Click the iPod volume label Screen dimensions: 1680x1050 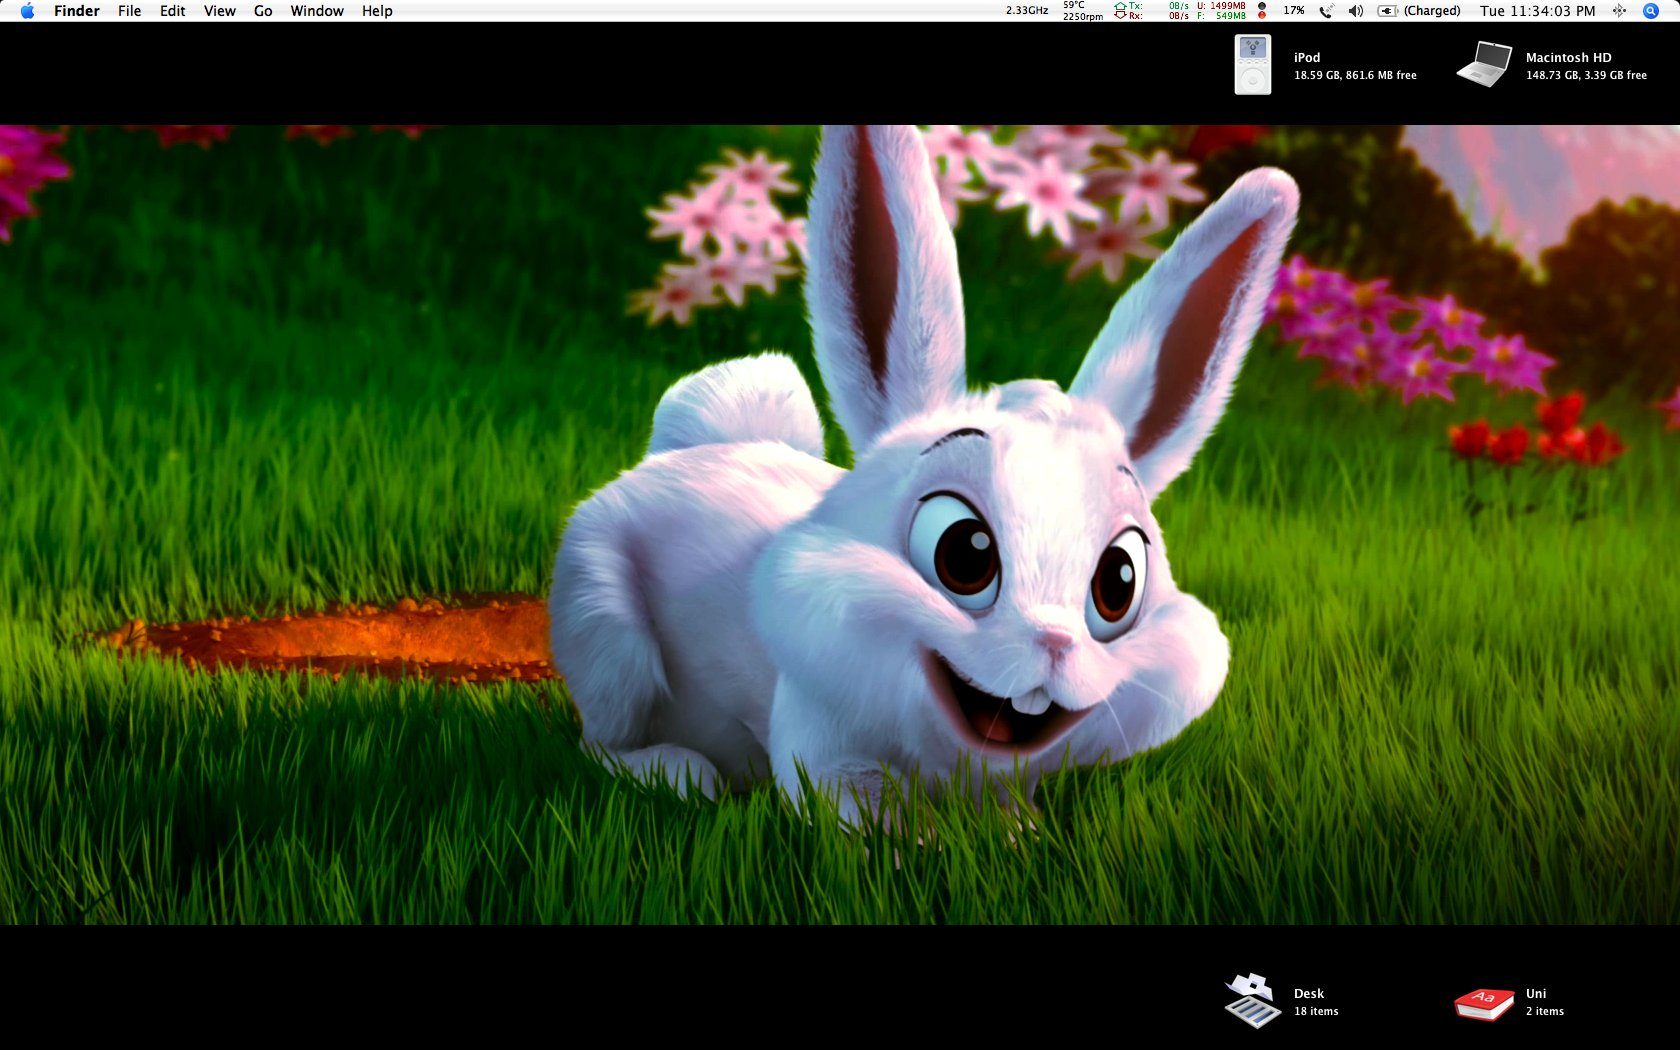pos(1307,58)
